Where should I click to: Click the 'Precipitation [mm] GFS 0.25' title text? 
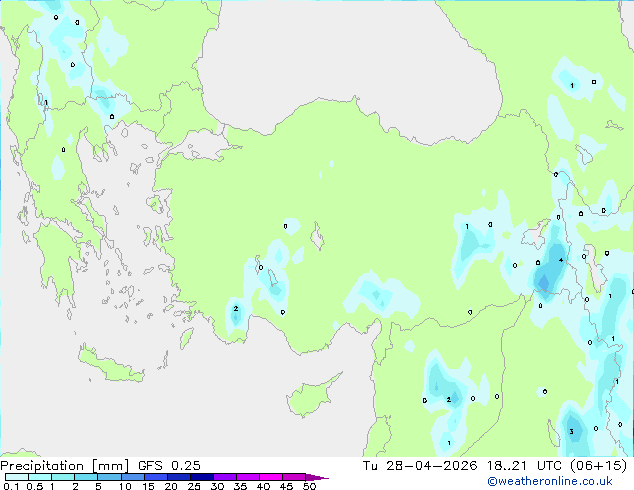[100, 466]
